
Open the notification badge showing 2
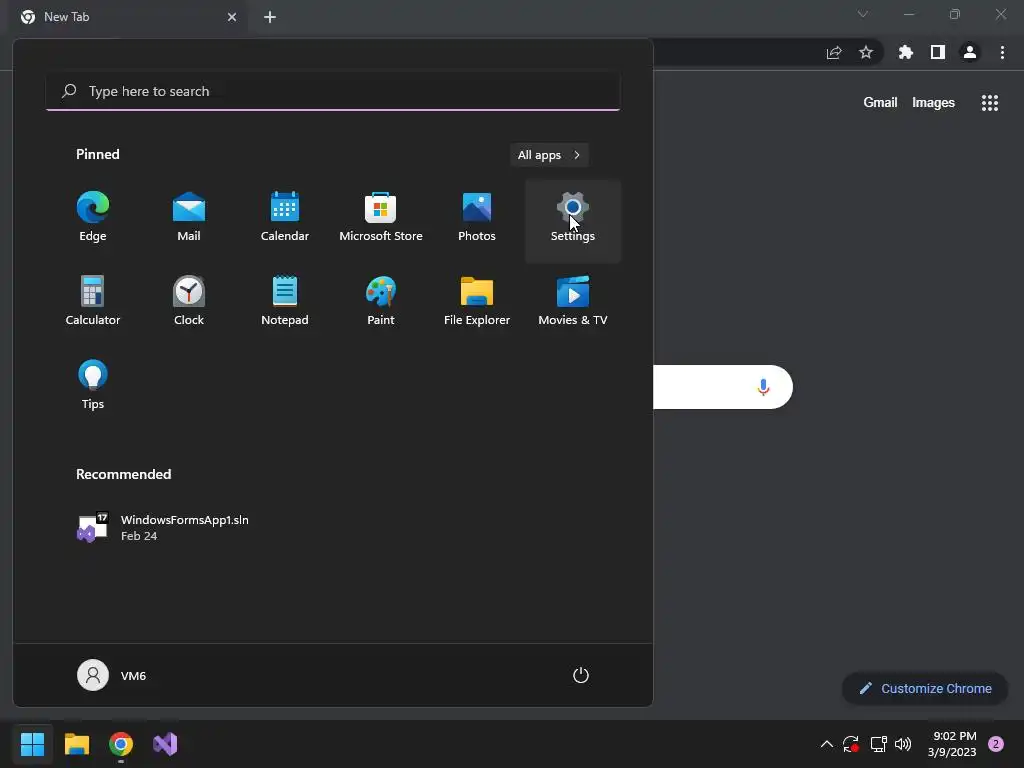pos(996,744)
